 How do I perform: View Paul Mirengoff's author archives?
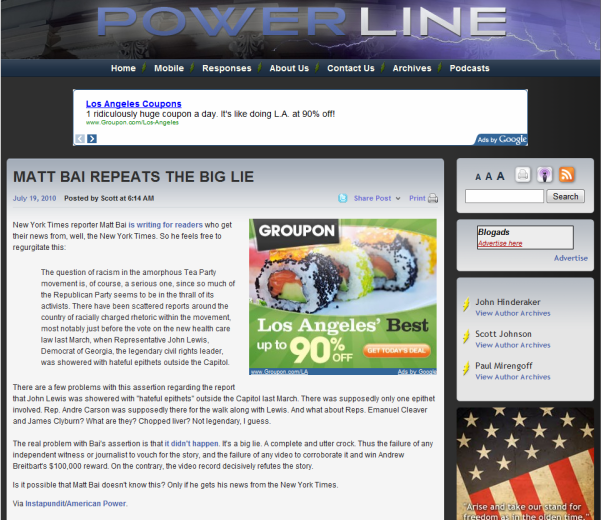513,377
